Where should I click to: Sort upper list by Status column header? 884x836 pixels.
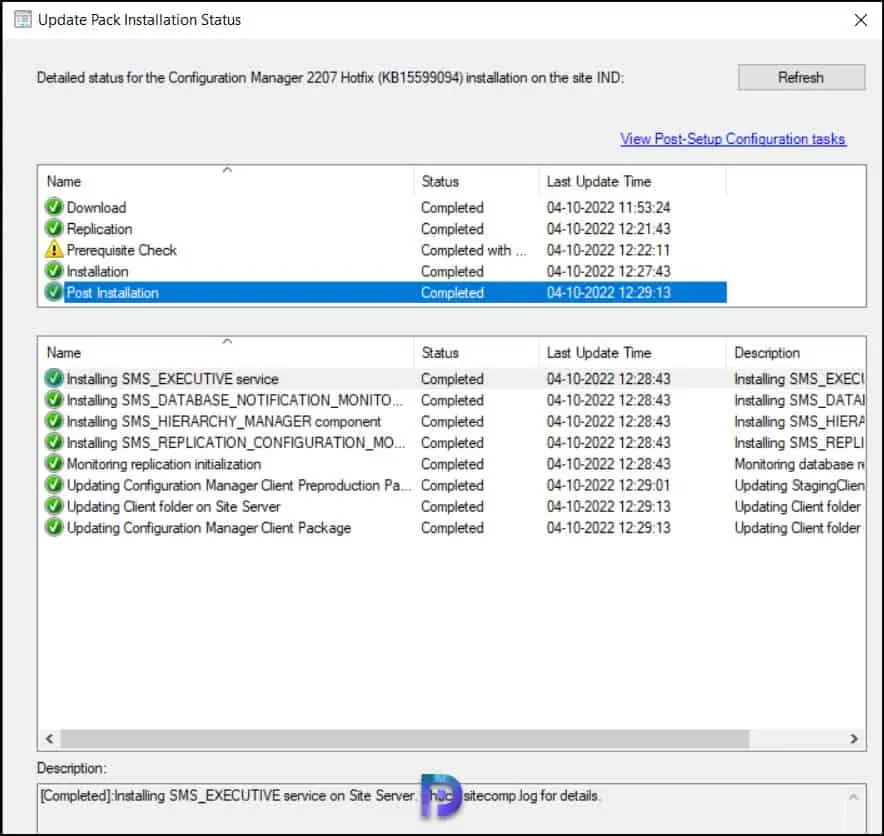tap(477, 181)
